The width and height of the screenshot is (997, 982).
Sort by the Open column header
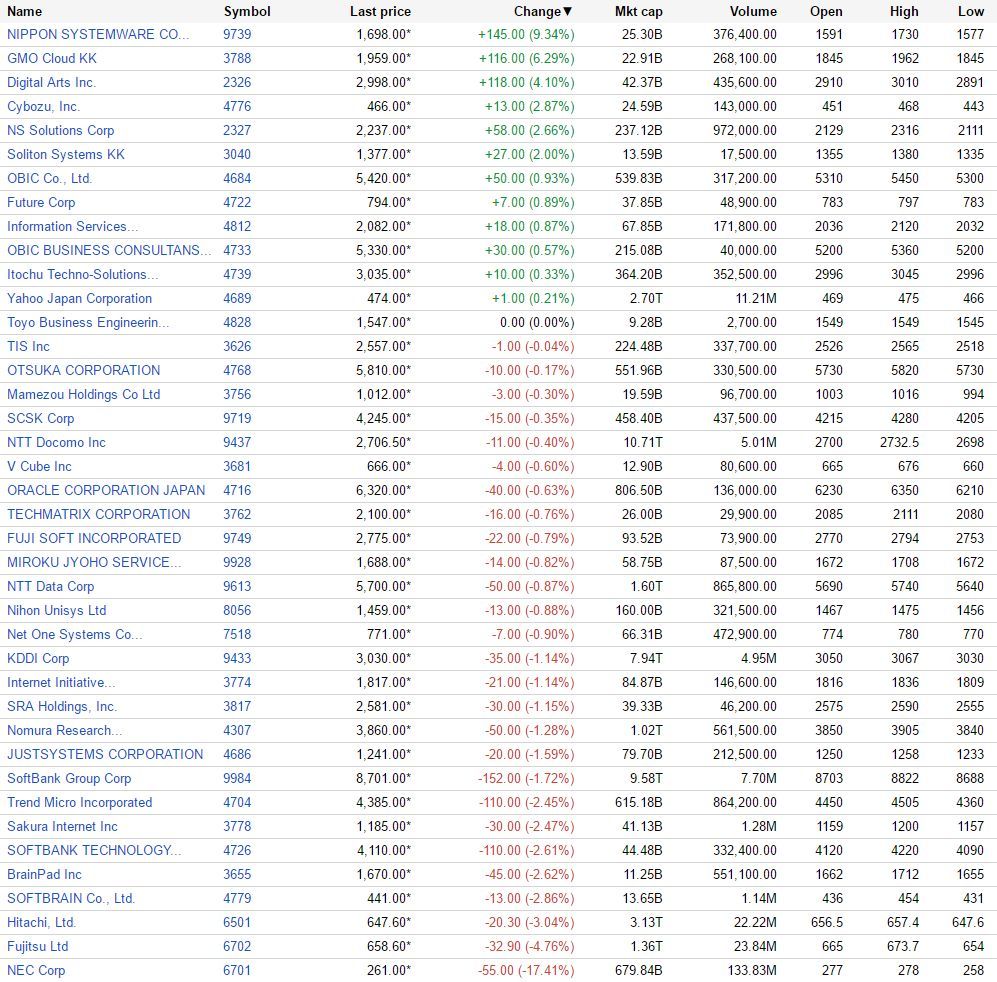pyautogui.click(x=826, y=11)
